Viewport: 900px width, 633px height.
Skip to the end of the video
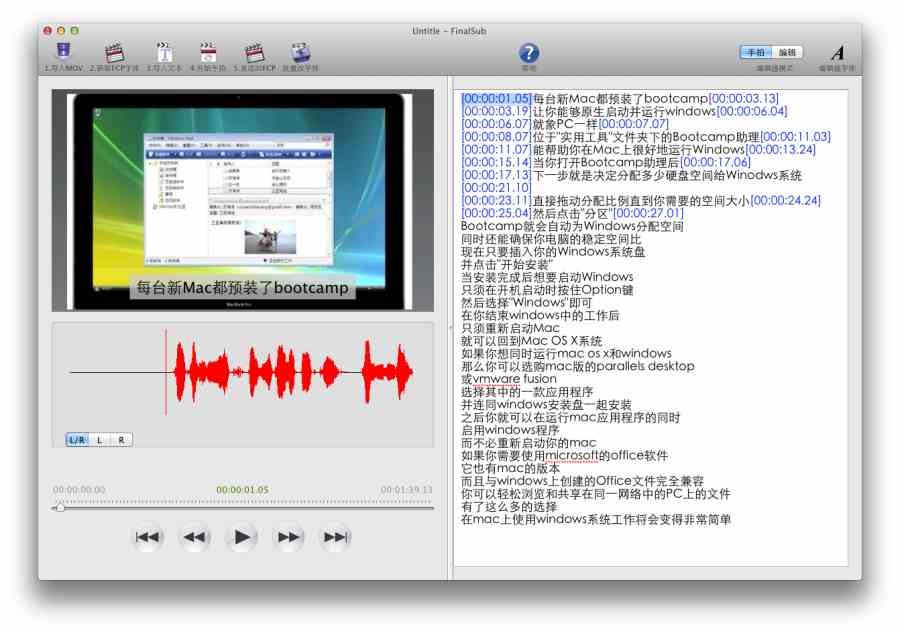coord(335,538)
